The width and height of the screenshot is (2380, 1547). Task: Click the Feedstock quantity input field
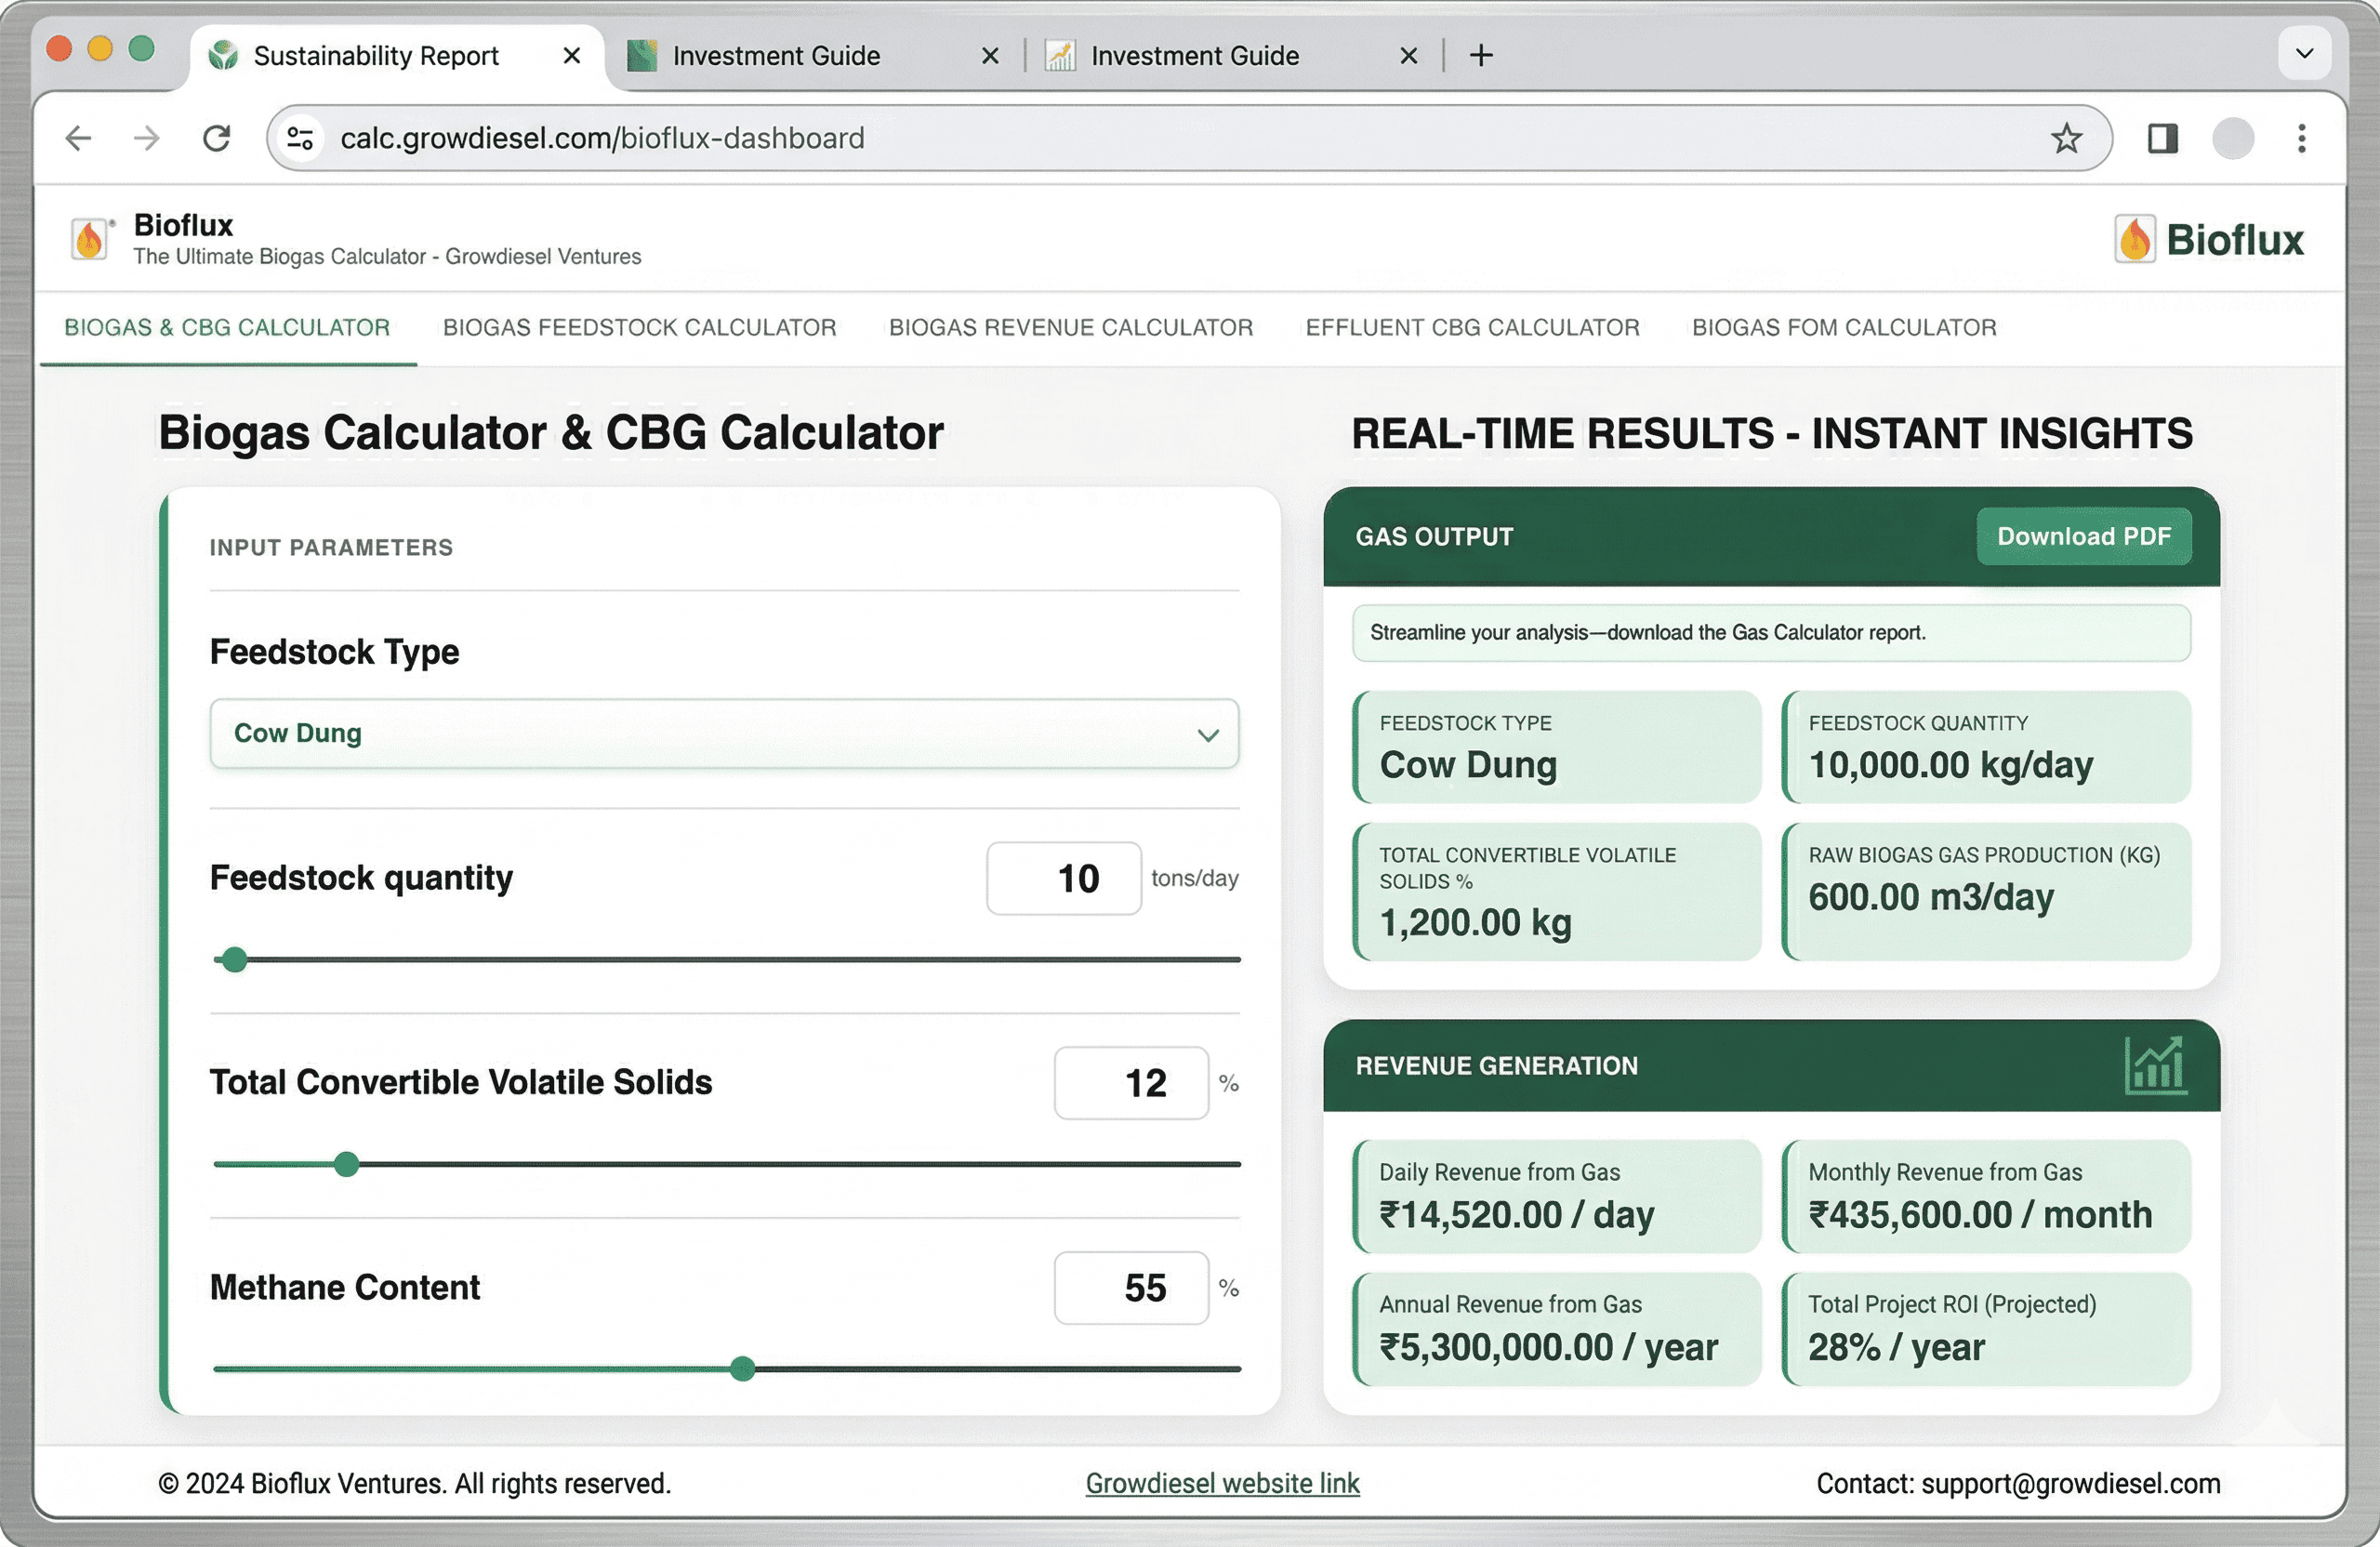[1063, 878]
